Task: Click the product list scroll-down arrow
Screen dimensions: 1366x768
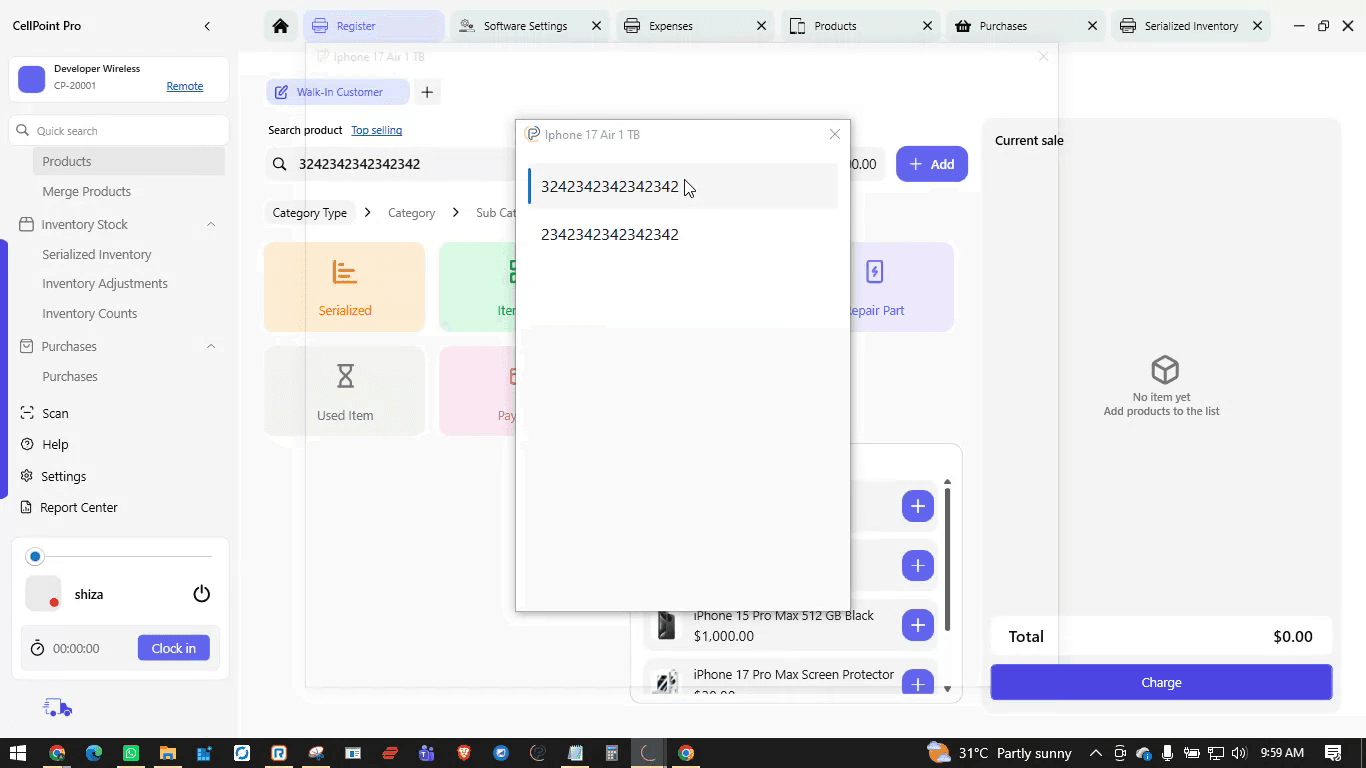Action: [x=947, y=689]
